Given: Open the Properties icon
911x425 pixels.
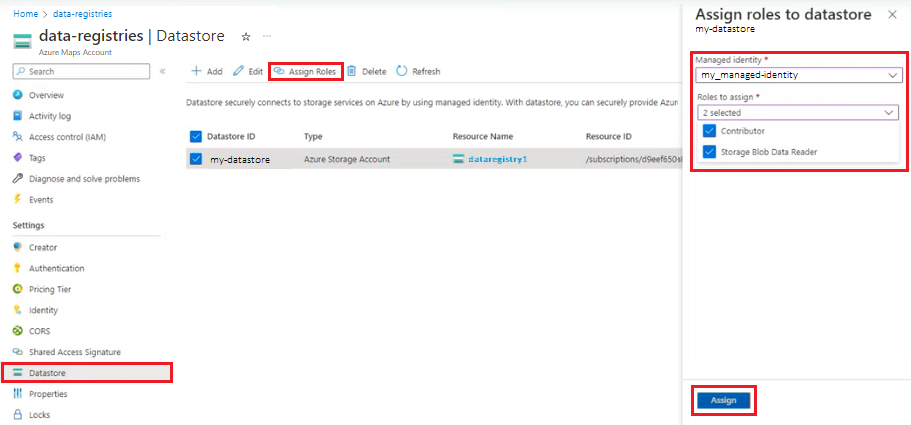Looking at the screenshot, I should pyautogui.click(x=17, y=394).
